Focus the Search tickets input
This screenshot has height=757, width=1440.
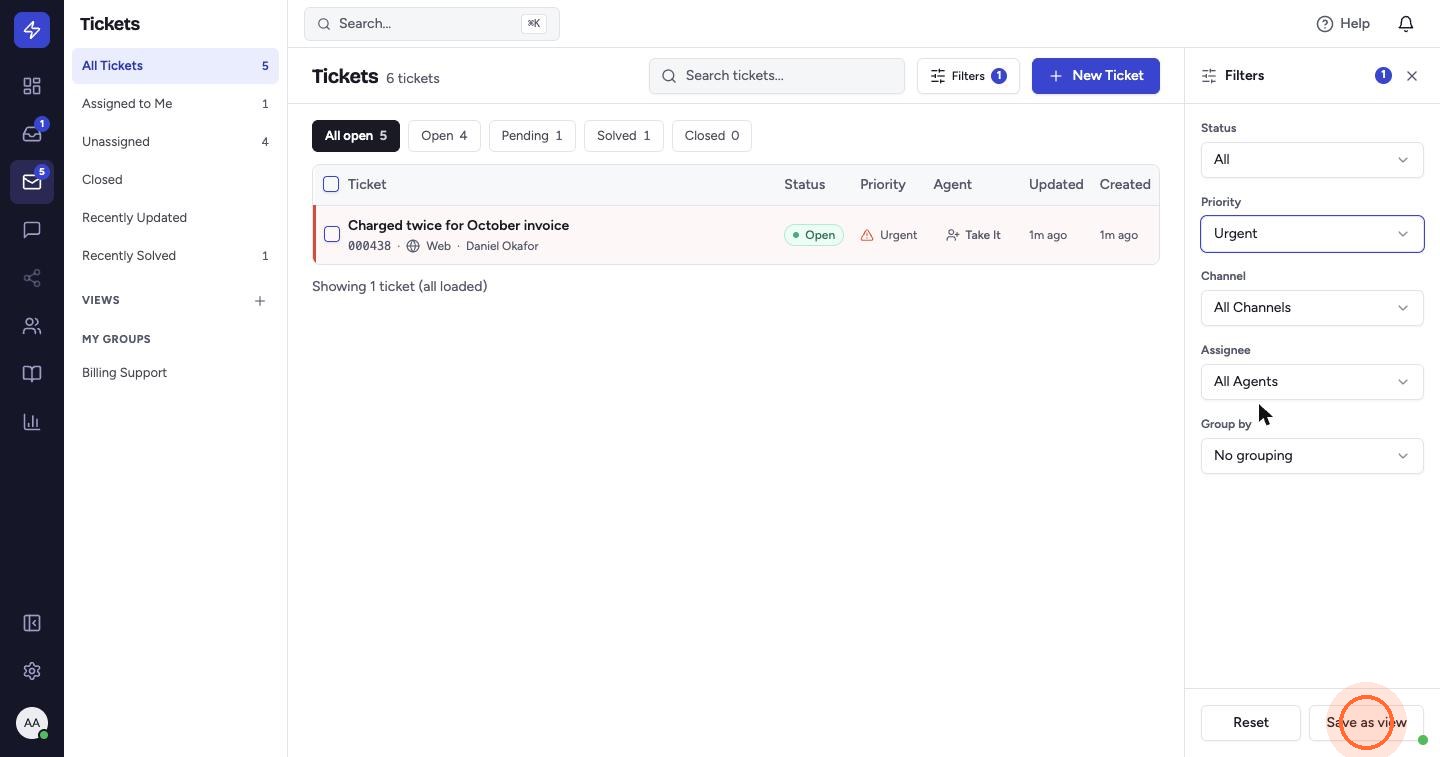[x=777, y=76]
